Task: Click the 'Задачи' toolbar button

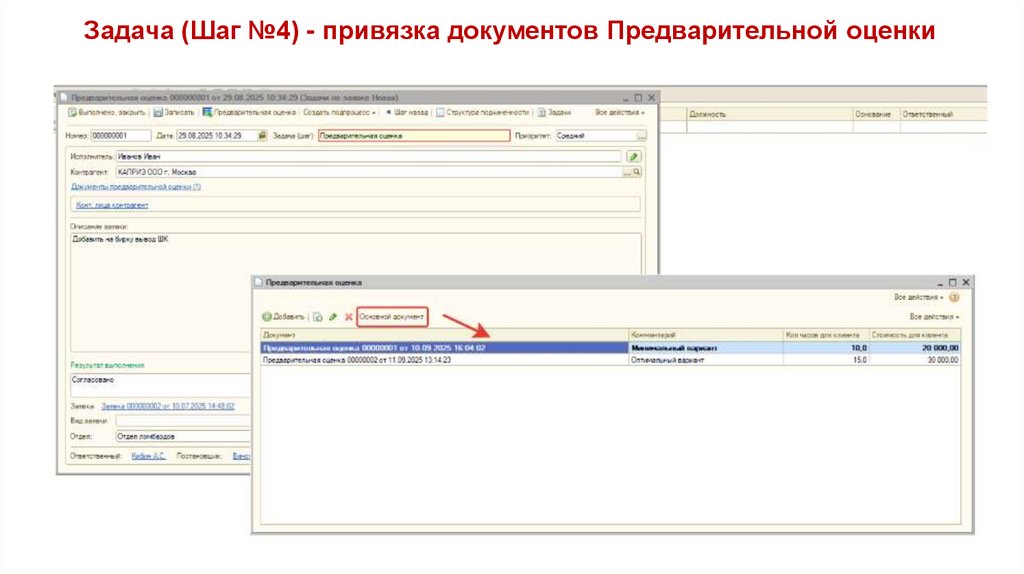Action: (x=554, y=113)
